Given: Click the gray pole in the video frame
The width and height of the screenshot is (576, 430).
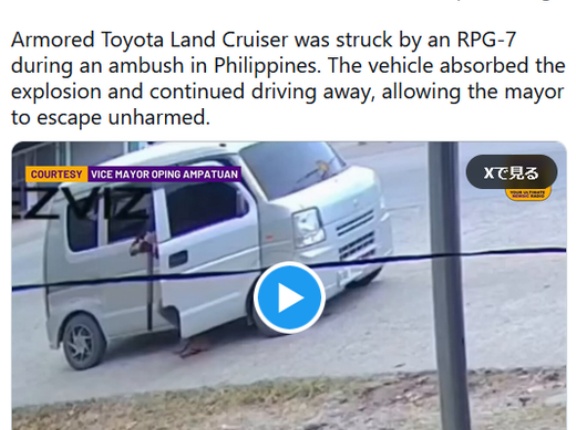Looking at the screenshot, I should tap(448, 286).
